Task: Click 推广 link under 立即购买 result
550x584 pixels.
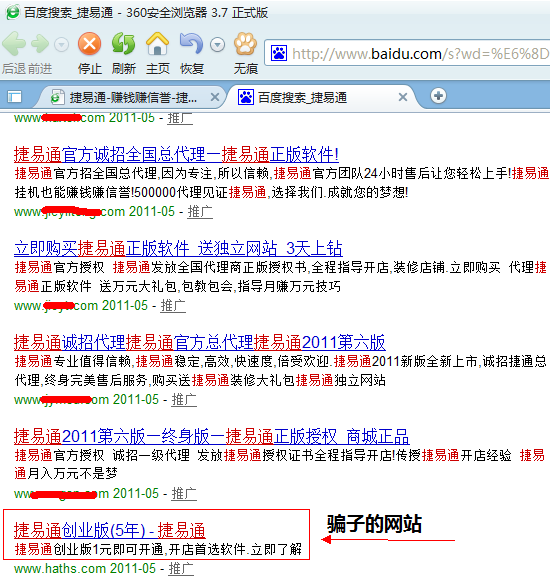Action: coord(173,306)
